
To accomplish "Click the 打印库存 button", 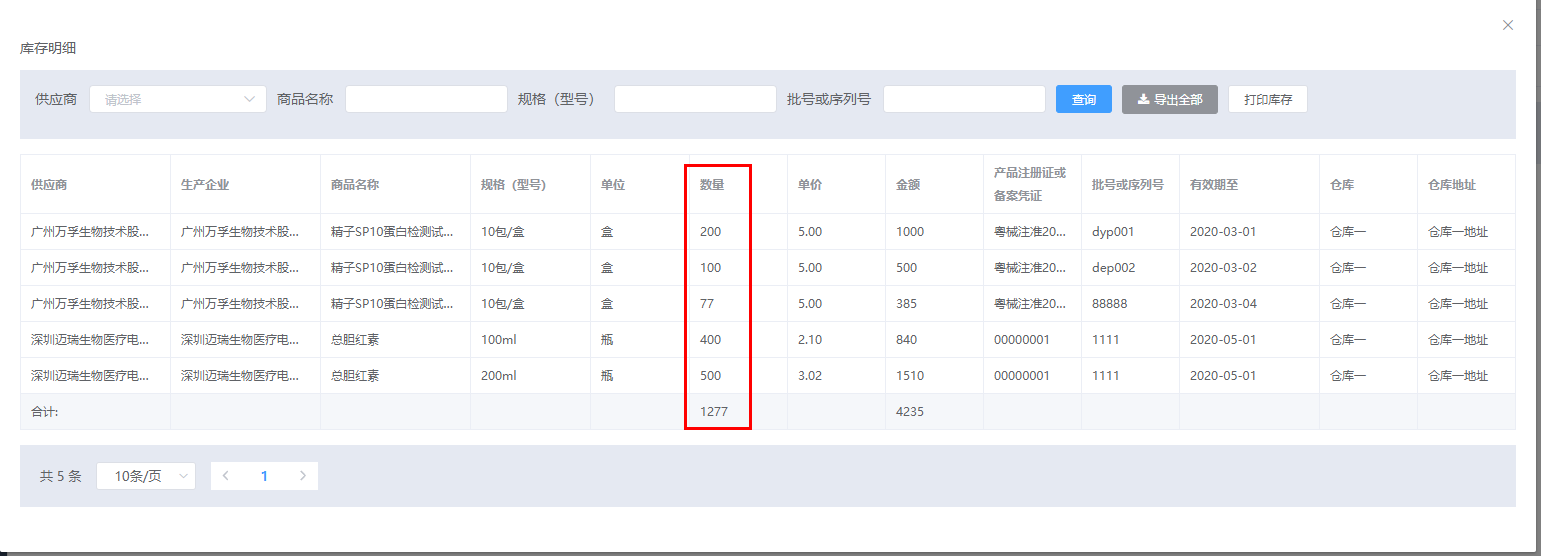I will click(x=1267, y=99).
